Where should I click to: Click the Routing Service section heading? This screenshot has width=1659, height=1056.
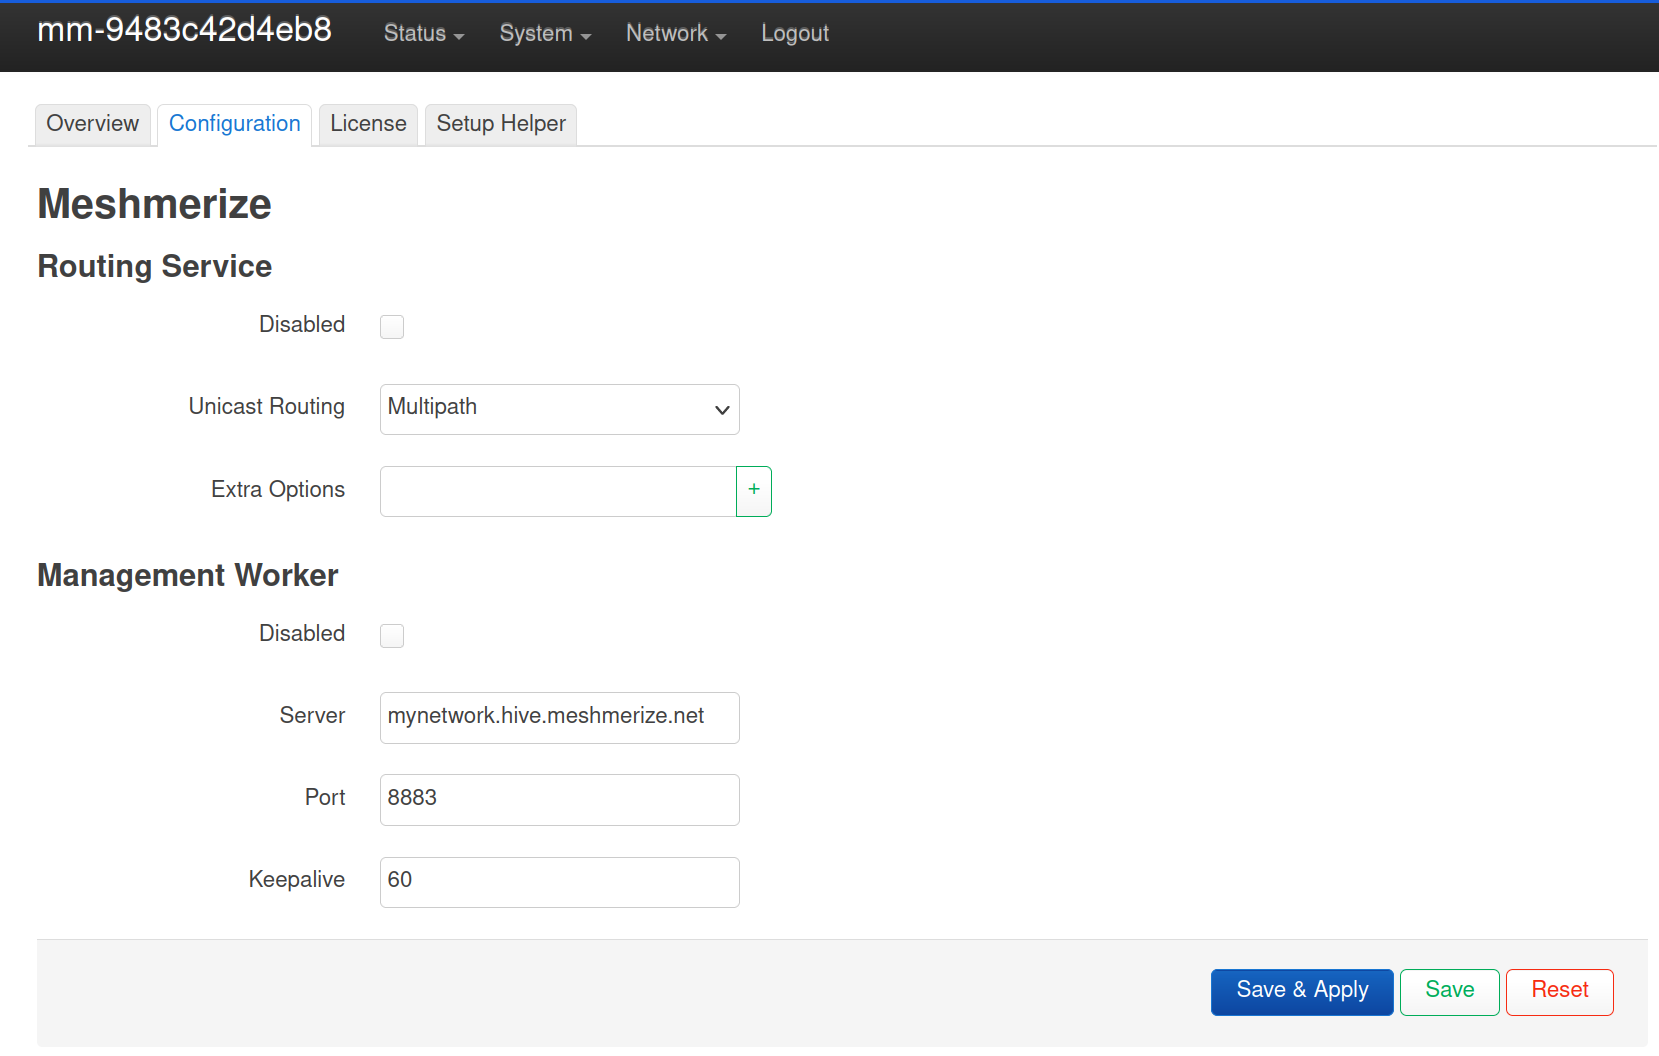click(154, 267)
